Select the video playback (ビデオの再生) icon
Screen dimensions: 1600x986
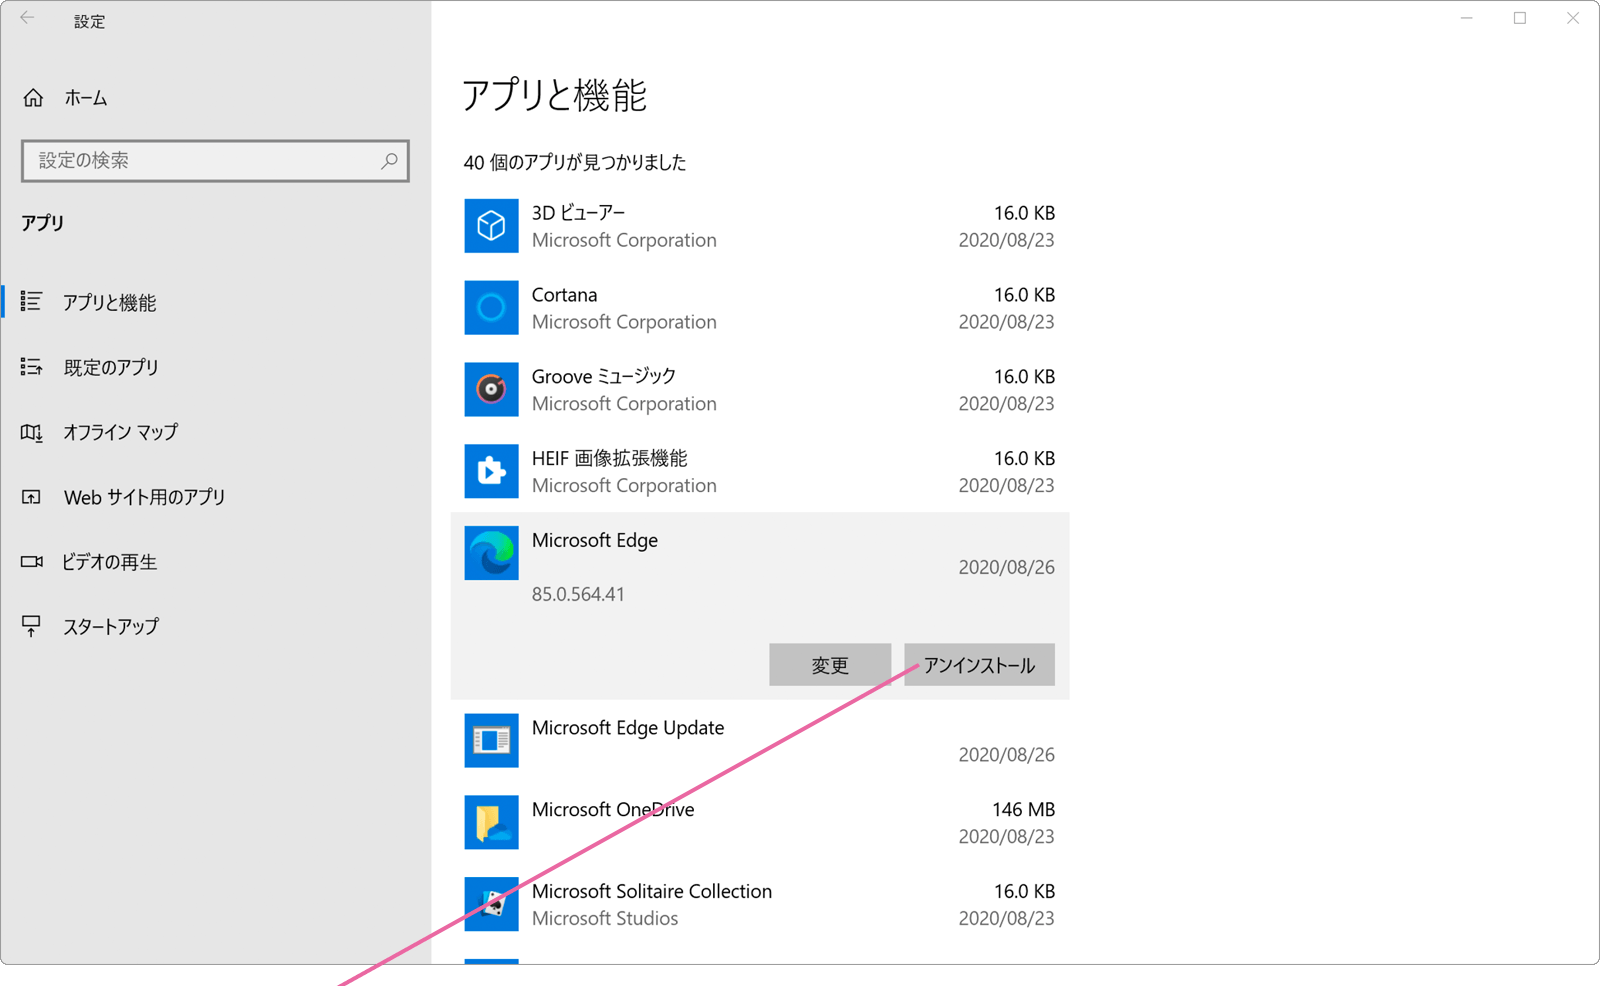[x=31, y=562]
